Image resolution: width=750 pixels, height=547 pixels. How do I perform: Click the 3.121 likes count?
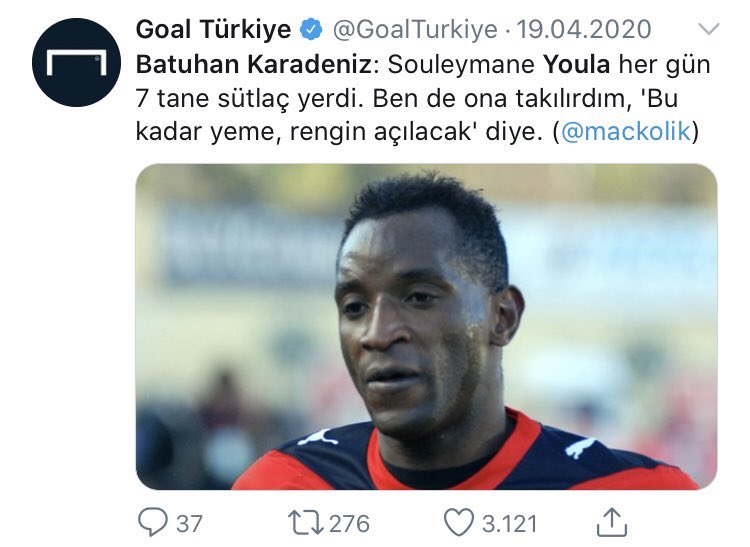click(x=509, y=524)
